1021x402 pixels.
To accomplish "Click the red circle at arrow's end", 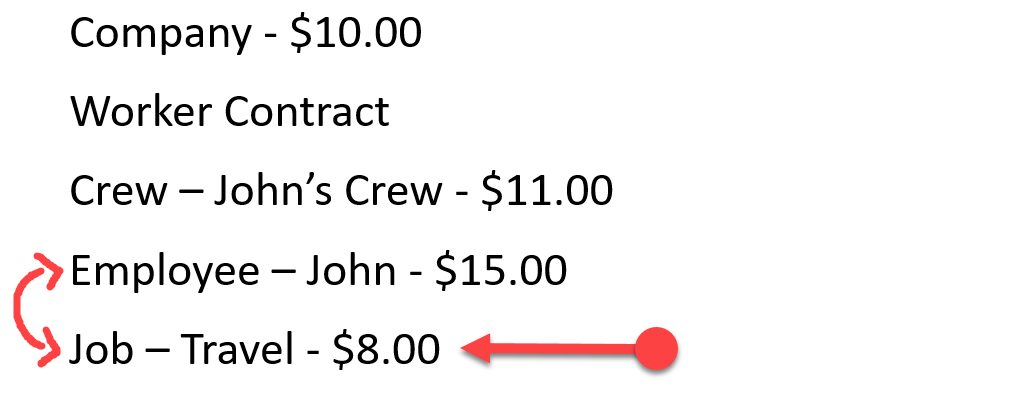I will point(656,349).
